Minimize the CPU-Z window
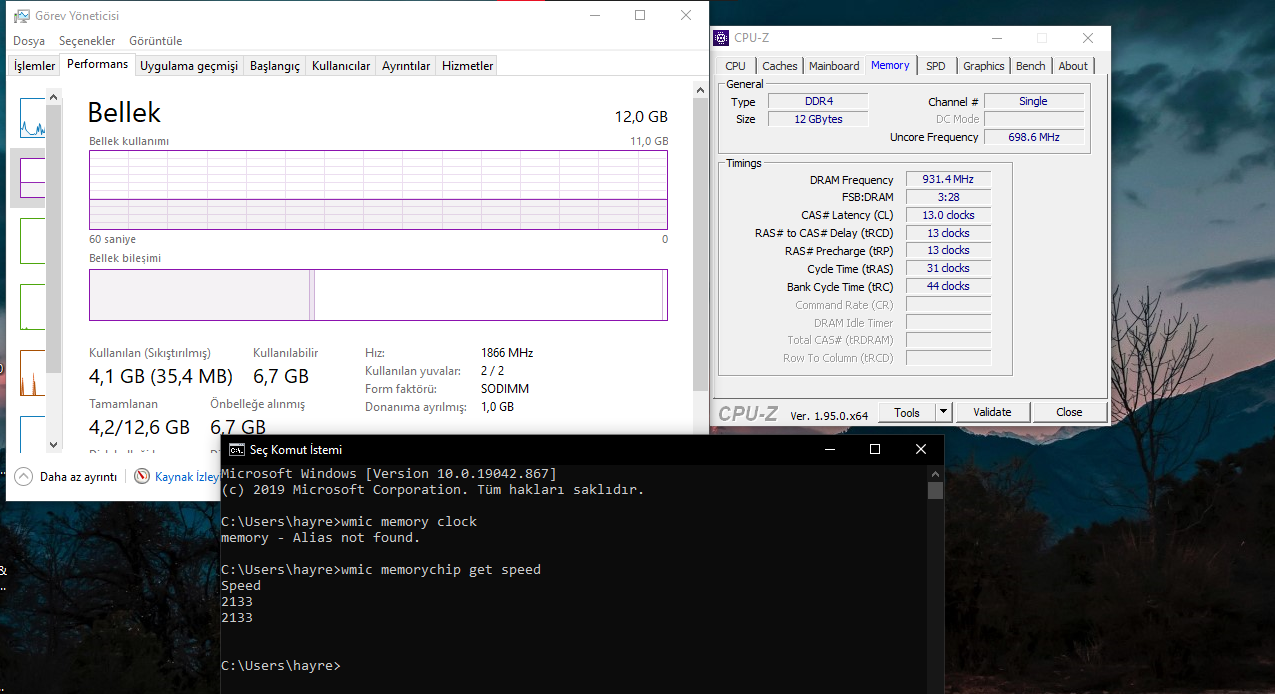Image resolution: width=1275 pixels, height=694 pixels. click(995, 38)
